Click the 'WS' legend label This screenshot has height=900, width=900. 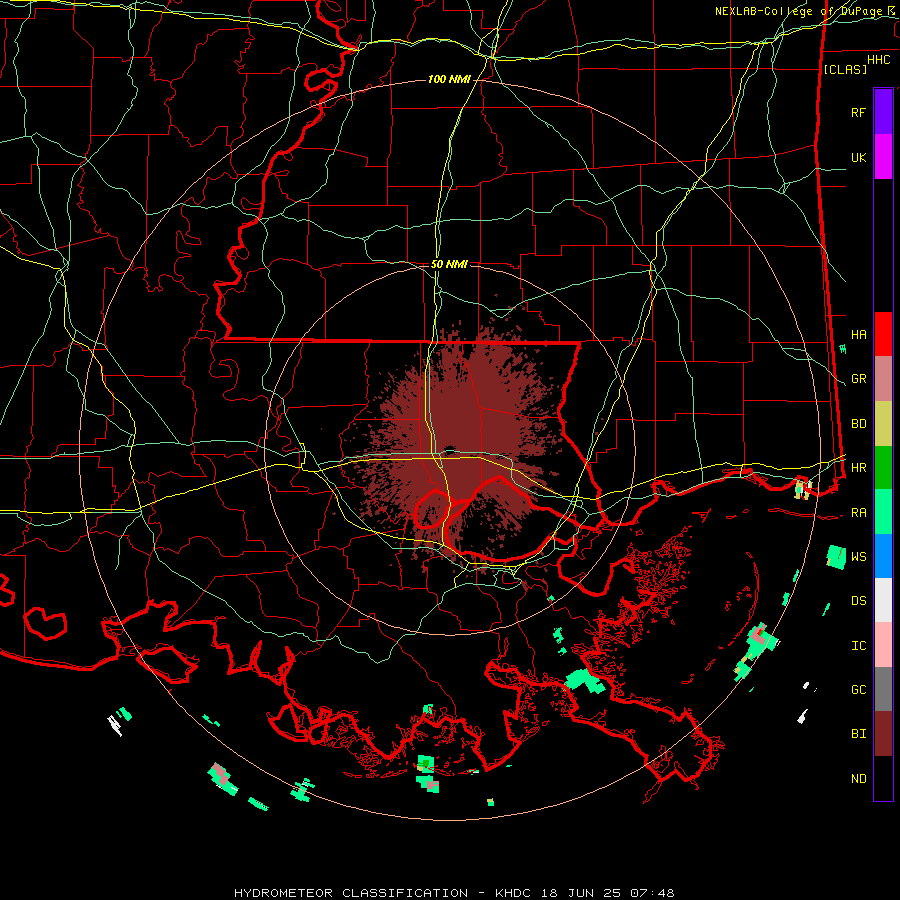tap(858, 557)
